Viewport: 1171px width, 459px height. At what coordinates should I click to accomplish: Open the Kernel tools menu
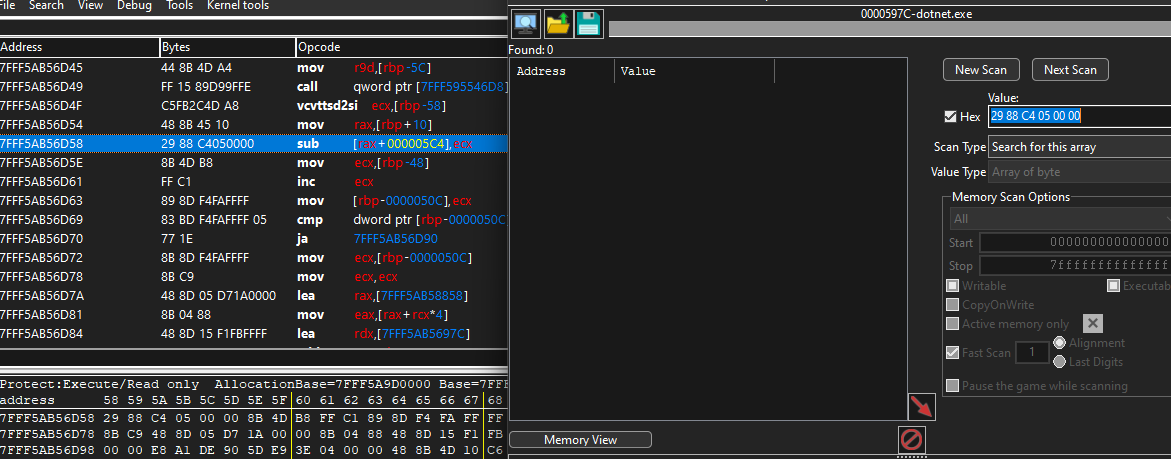click(238, 6)
